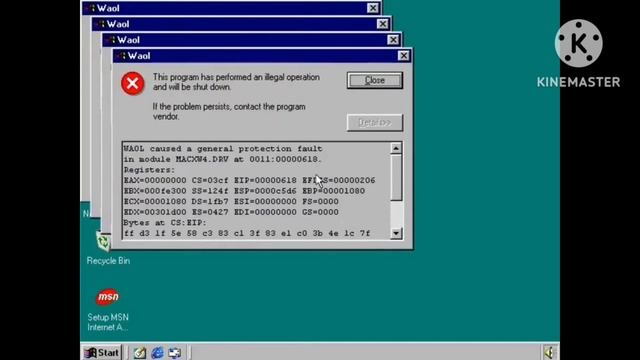
Task: Click the Show Desktop quick launch icon
Action: click(175, 353)
